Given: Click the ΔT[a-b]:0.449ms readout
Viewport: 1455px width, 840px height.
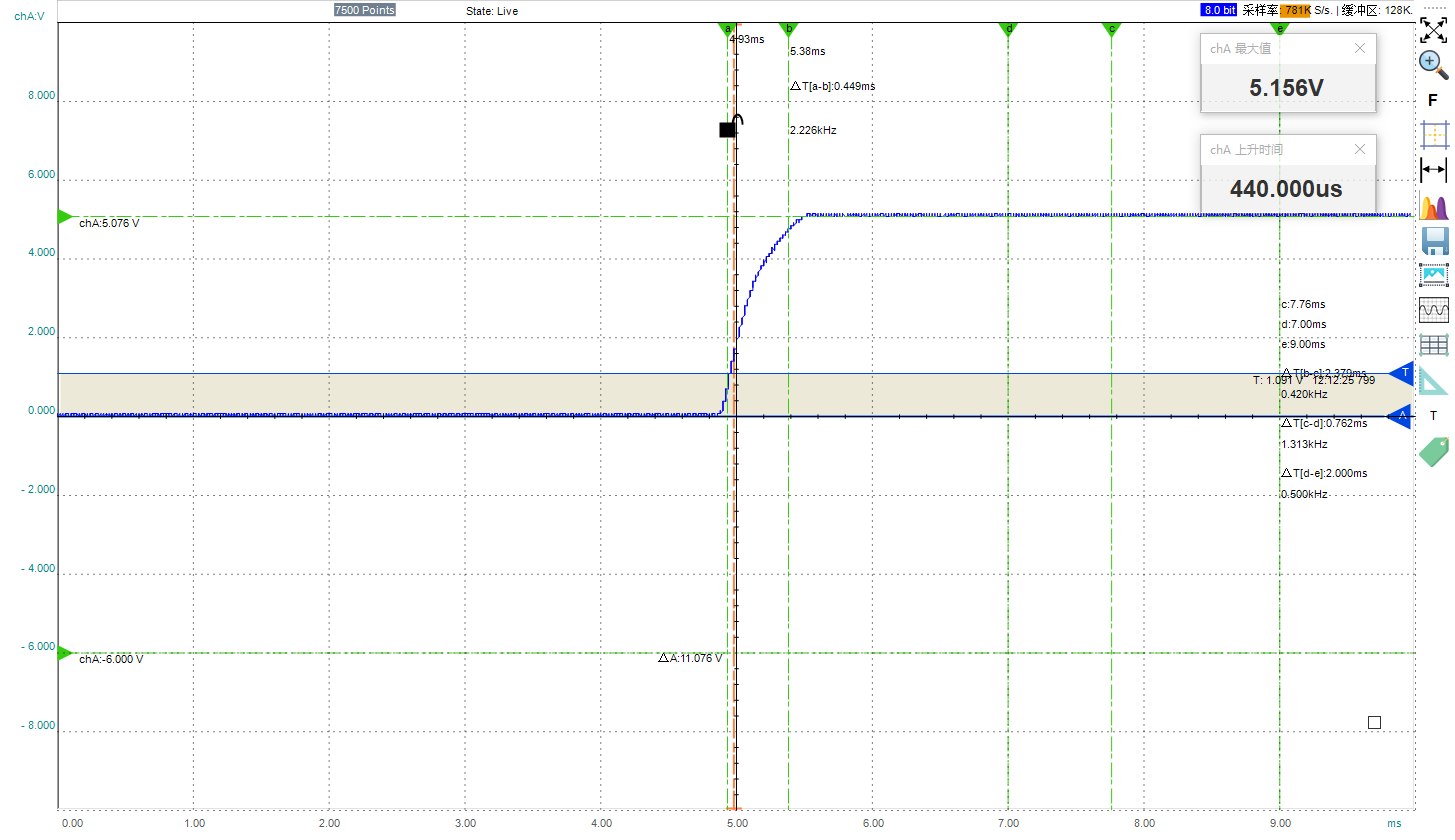Looking at the screenshot, I should [x=832, y=86].
